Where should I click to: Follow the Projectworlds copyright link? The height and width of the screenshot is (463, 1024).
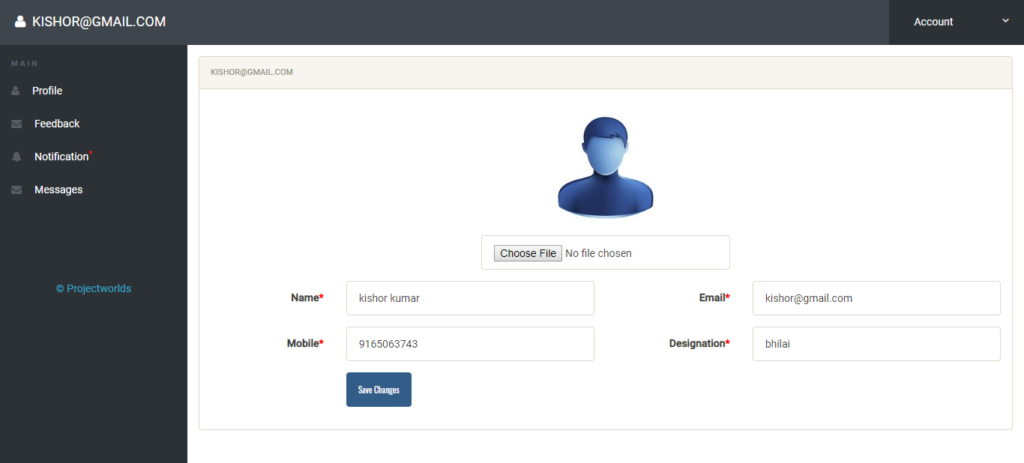point(93,289)
